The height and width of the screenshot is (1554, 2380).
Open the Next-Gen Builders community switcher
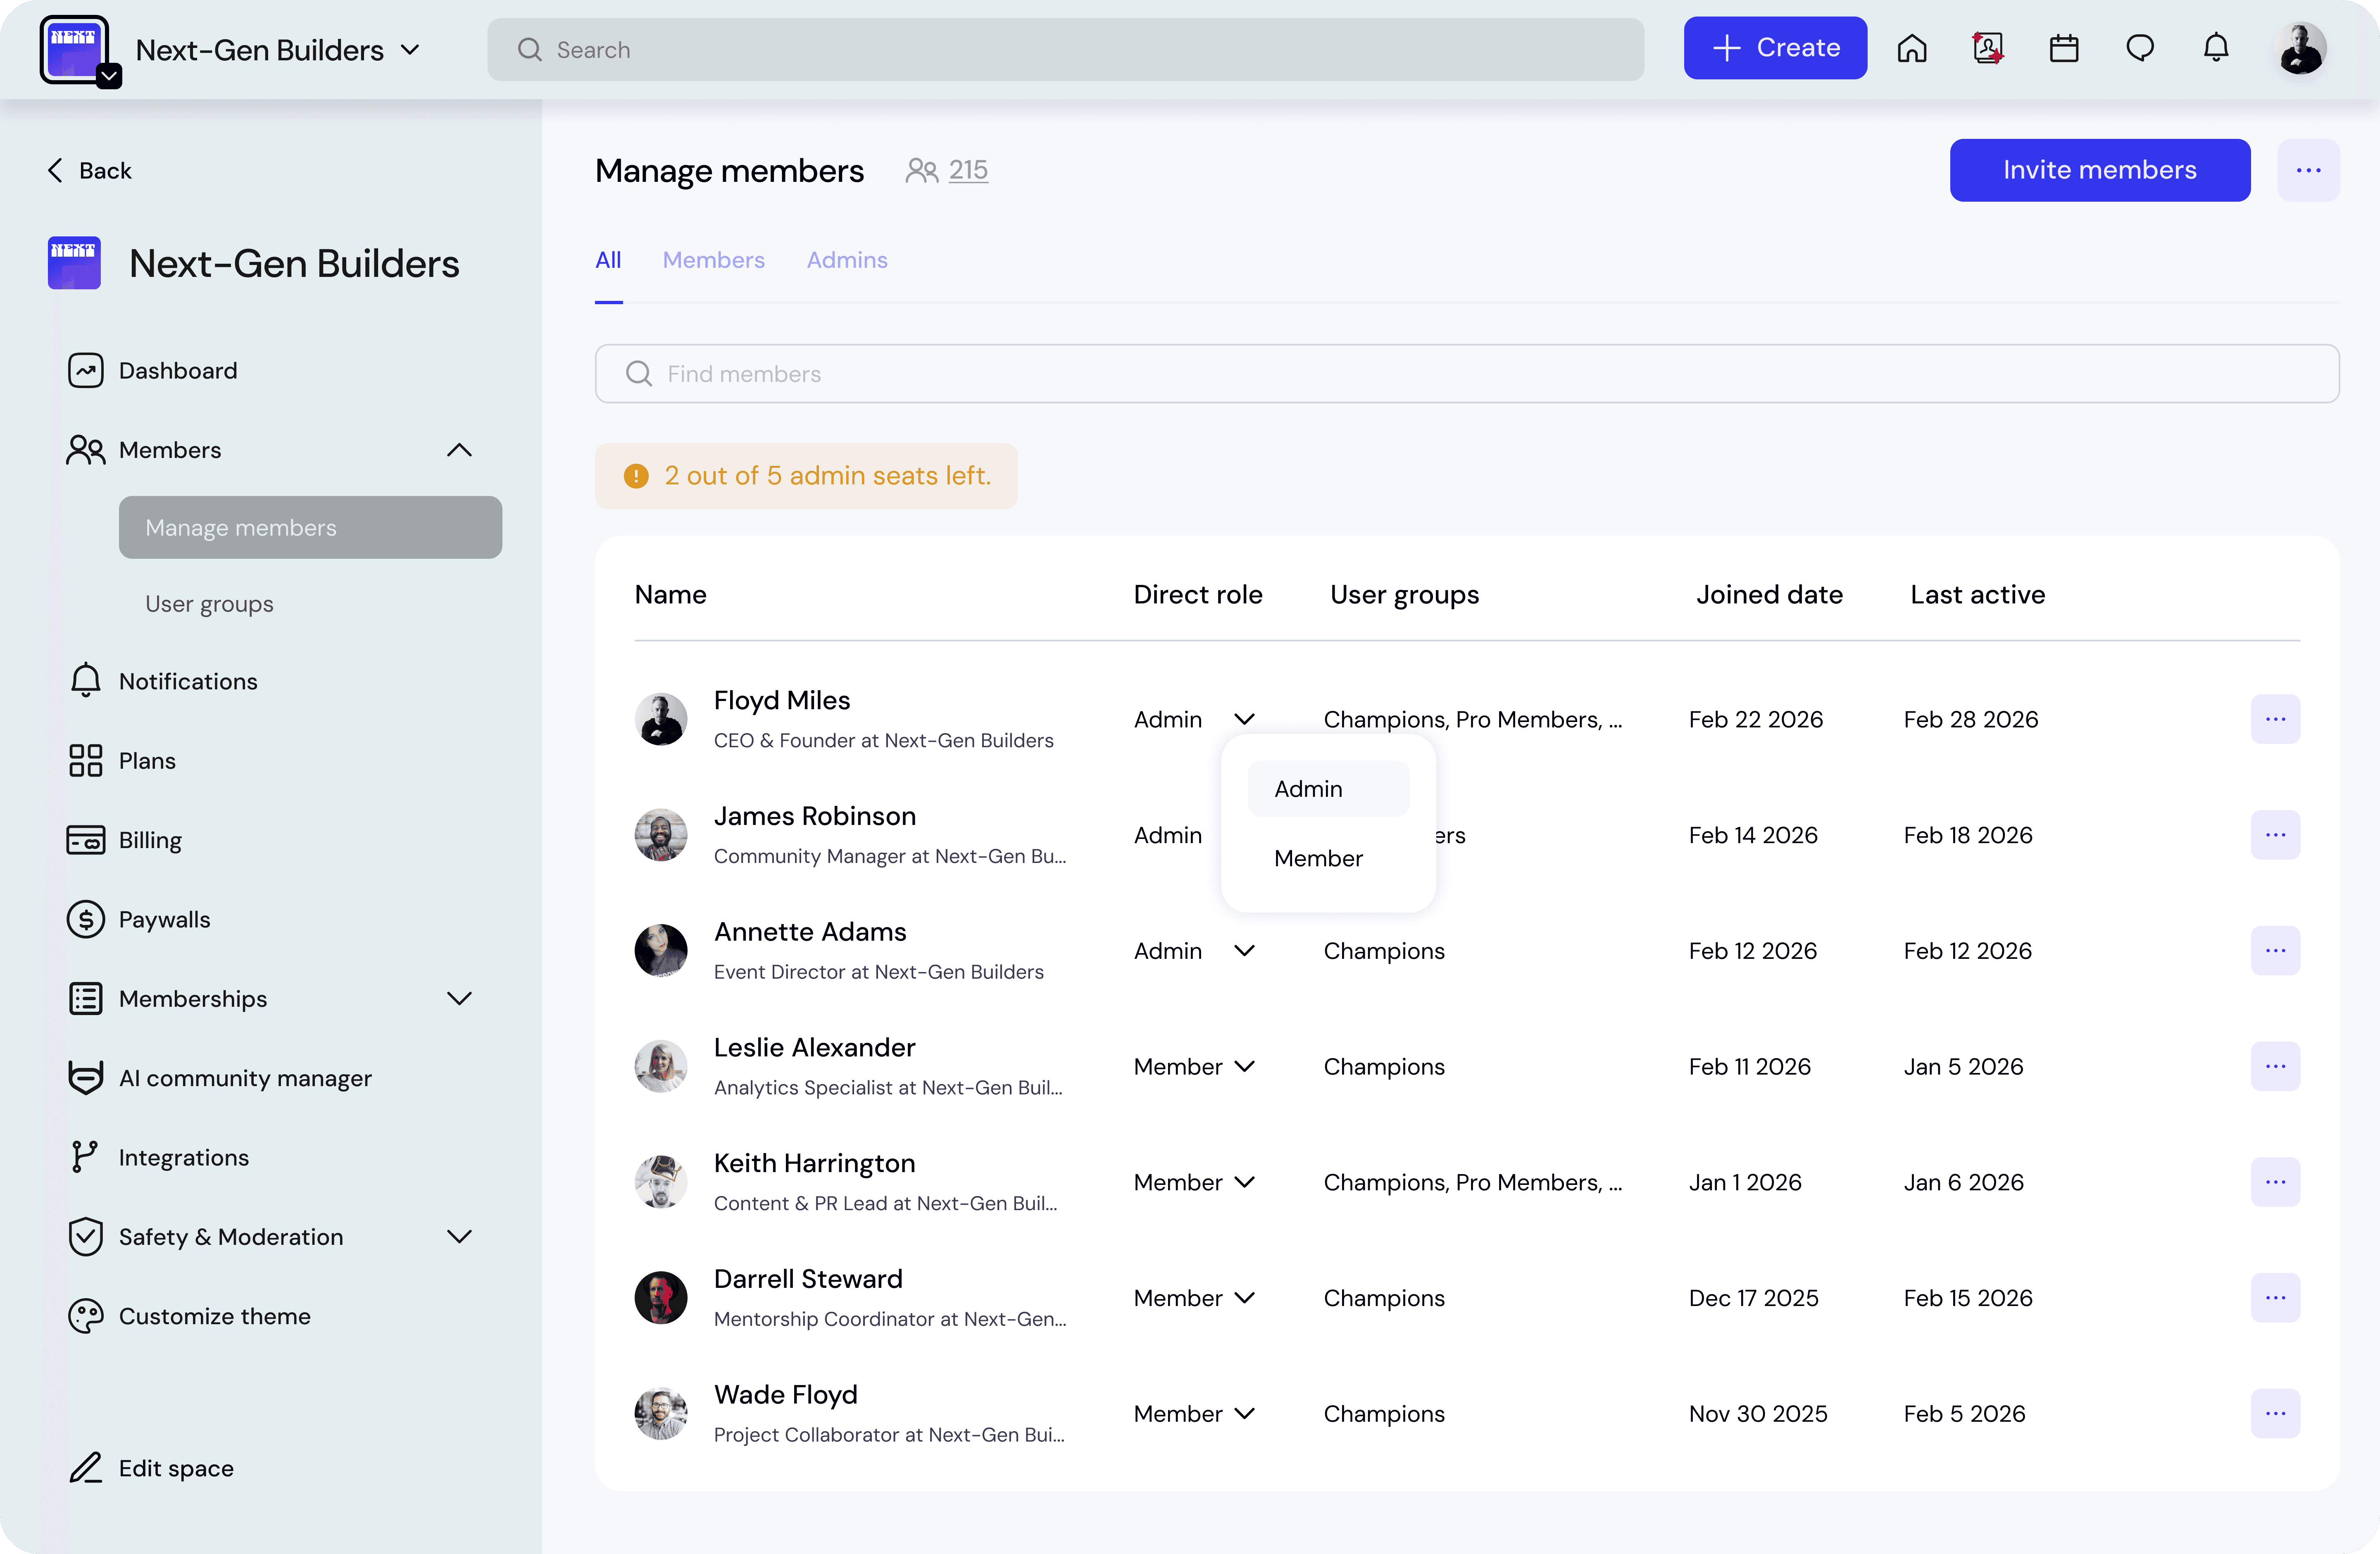tap(278, 50)
